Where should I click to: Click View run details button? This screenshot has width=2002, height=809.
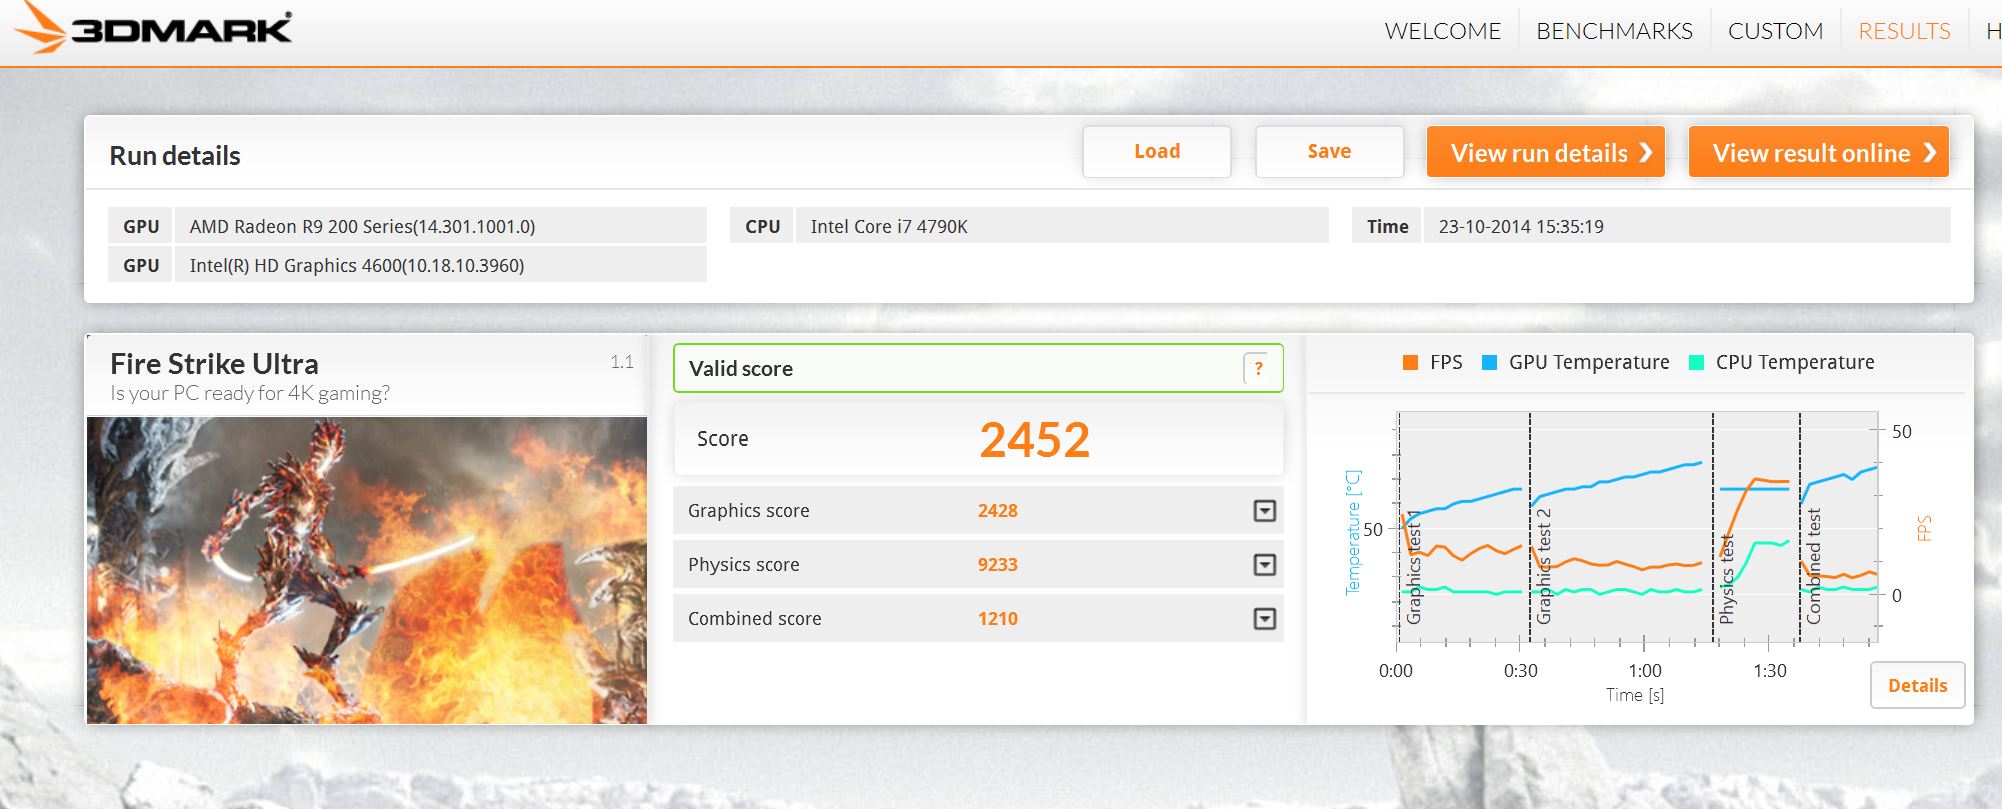[1546, 152]
